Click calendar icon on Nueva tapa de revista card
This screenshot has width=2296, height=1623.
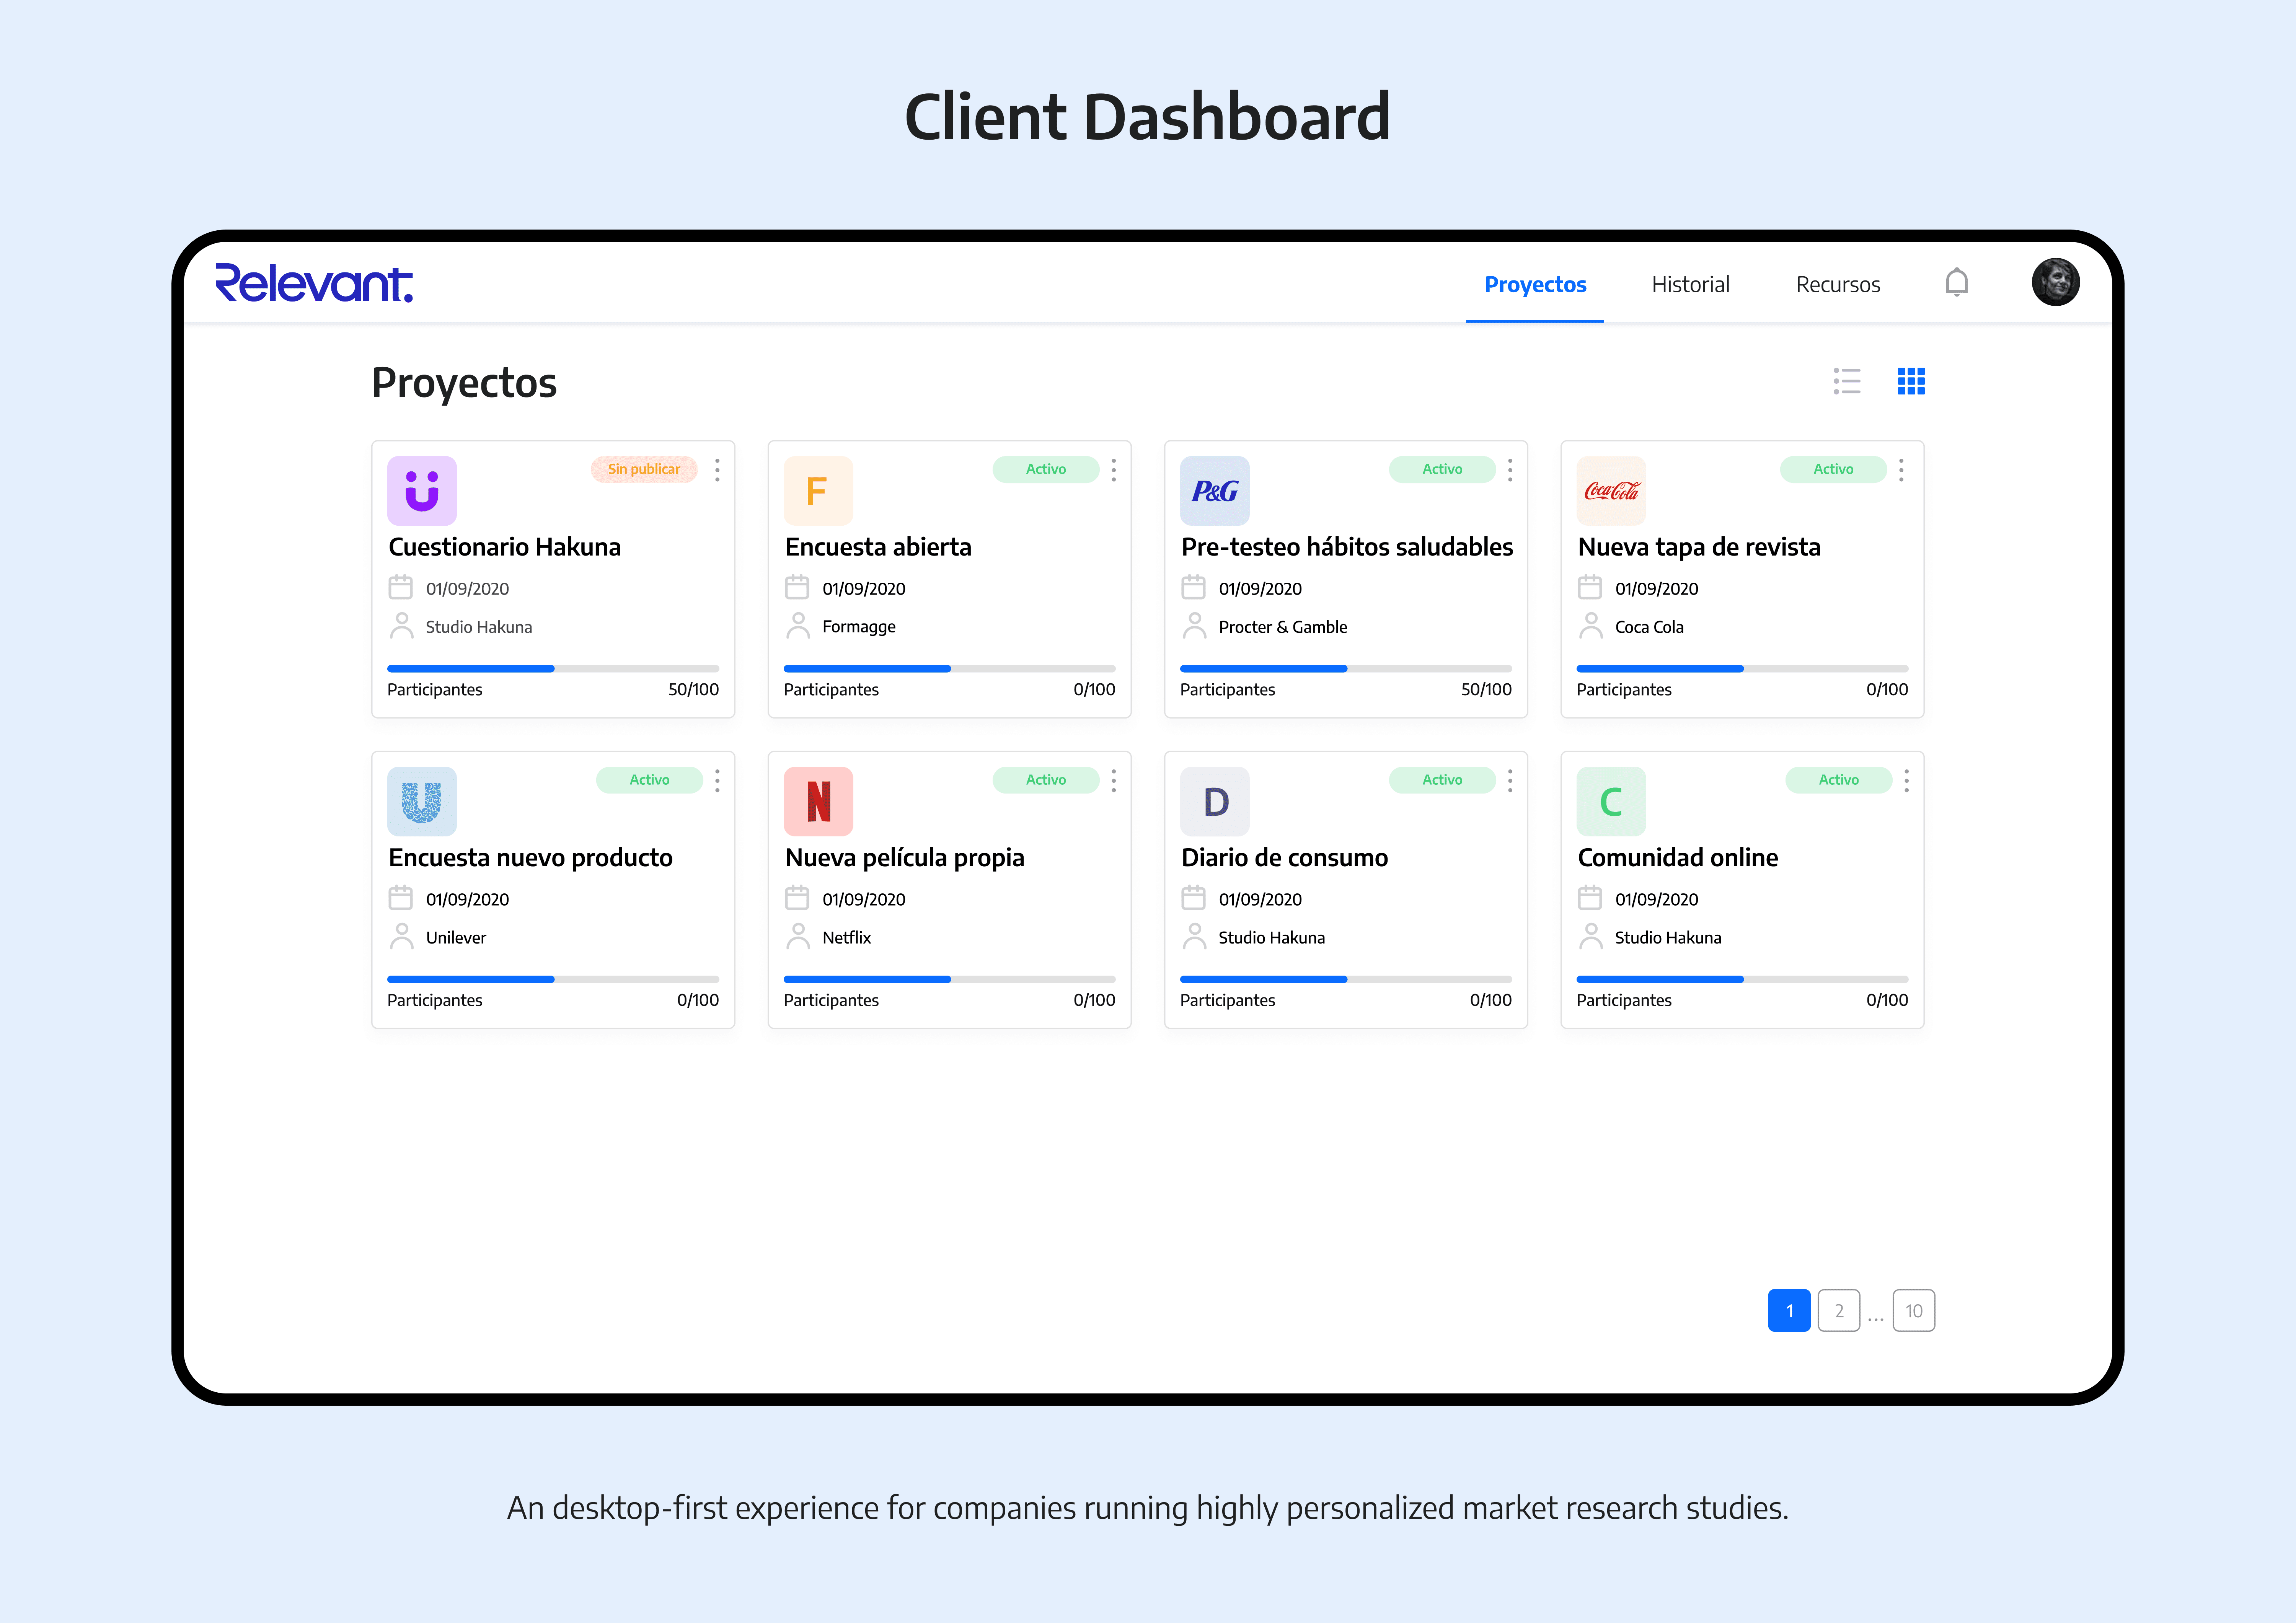tap(1590, 587)
